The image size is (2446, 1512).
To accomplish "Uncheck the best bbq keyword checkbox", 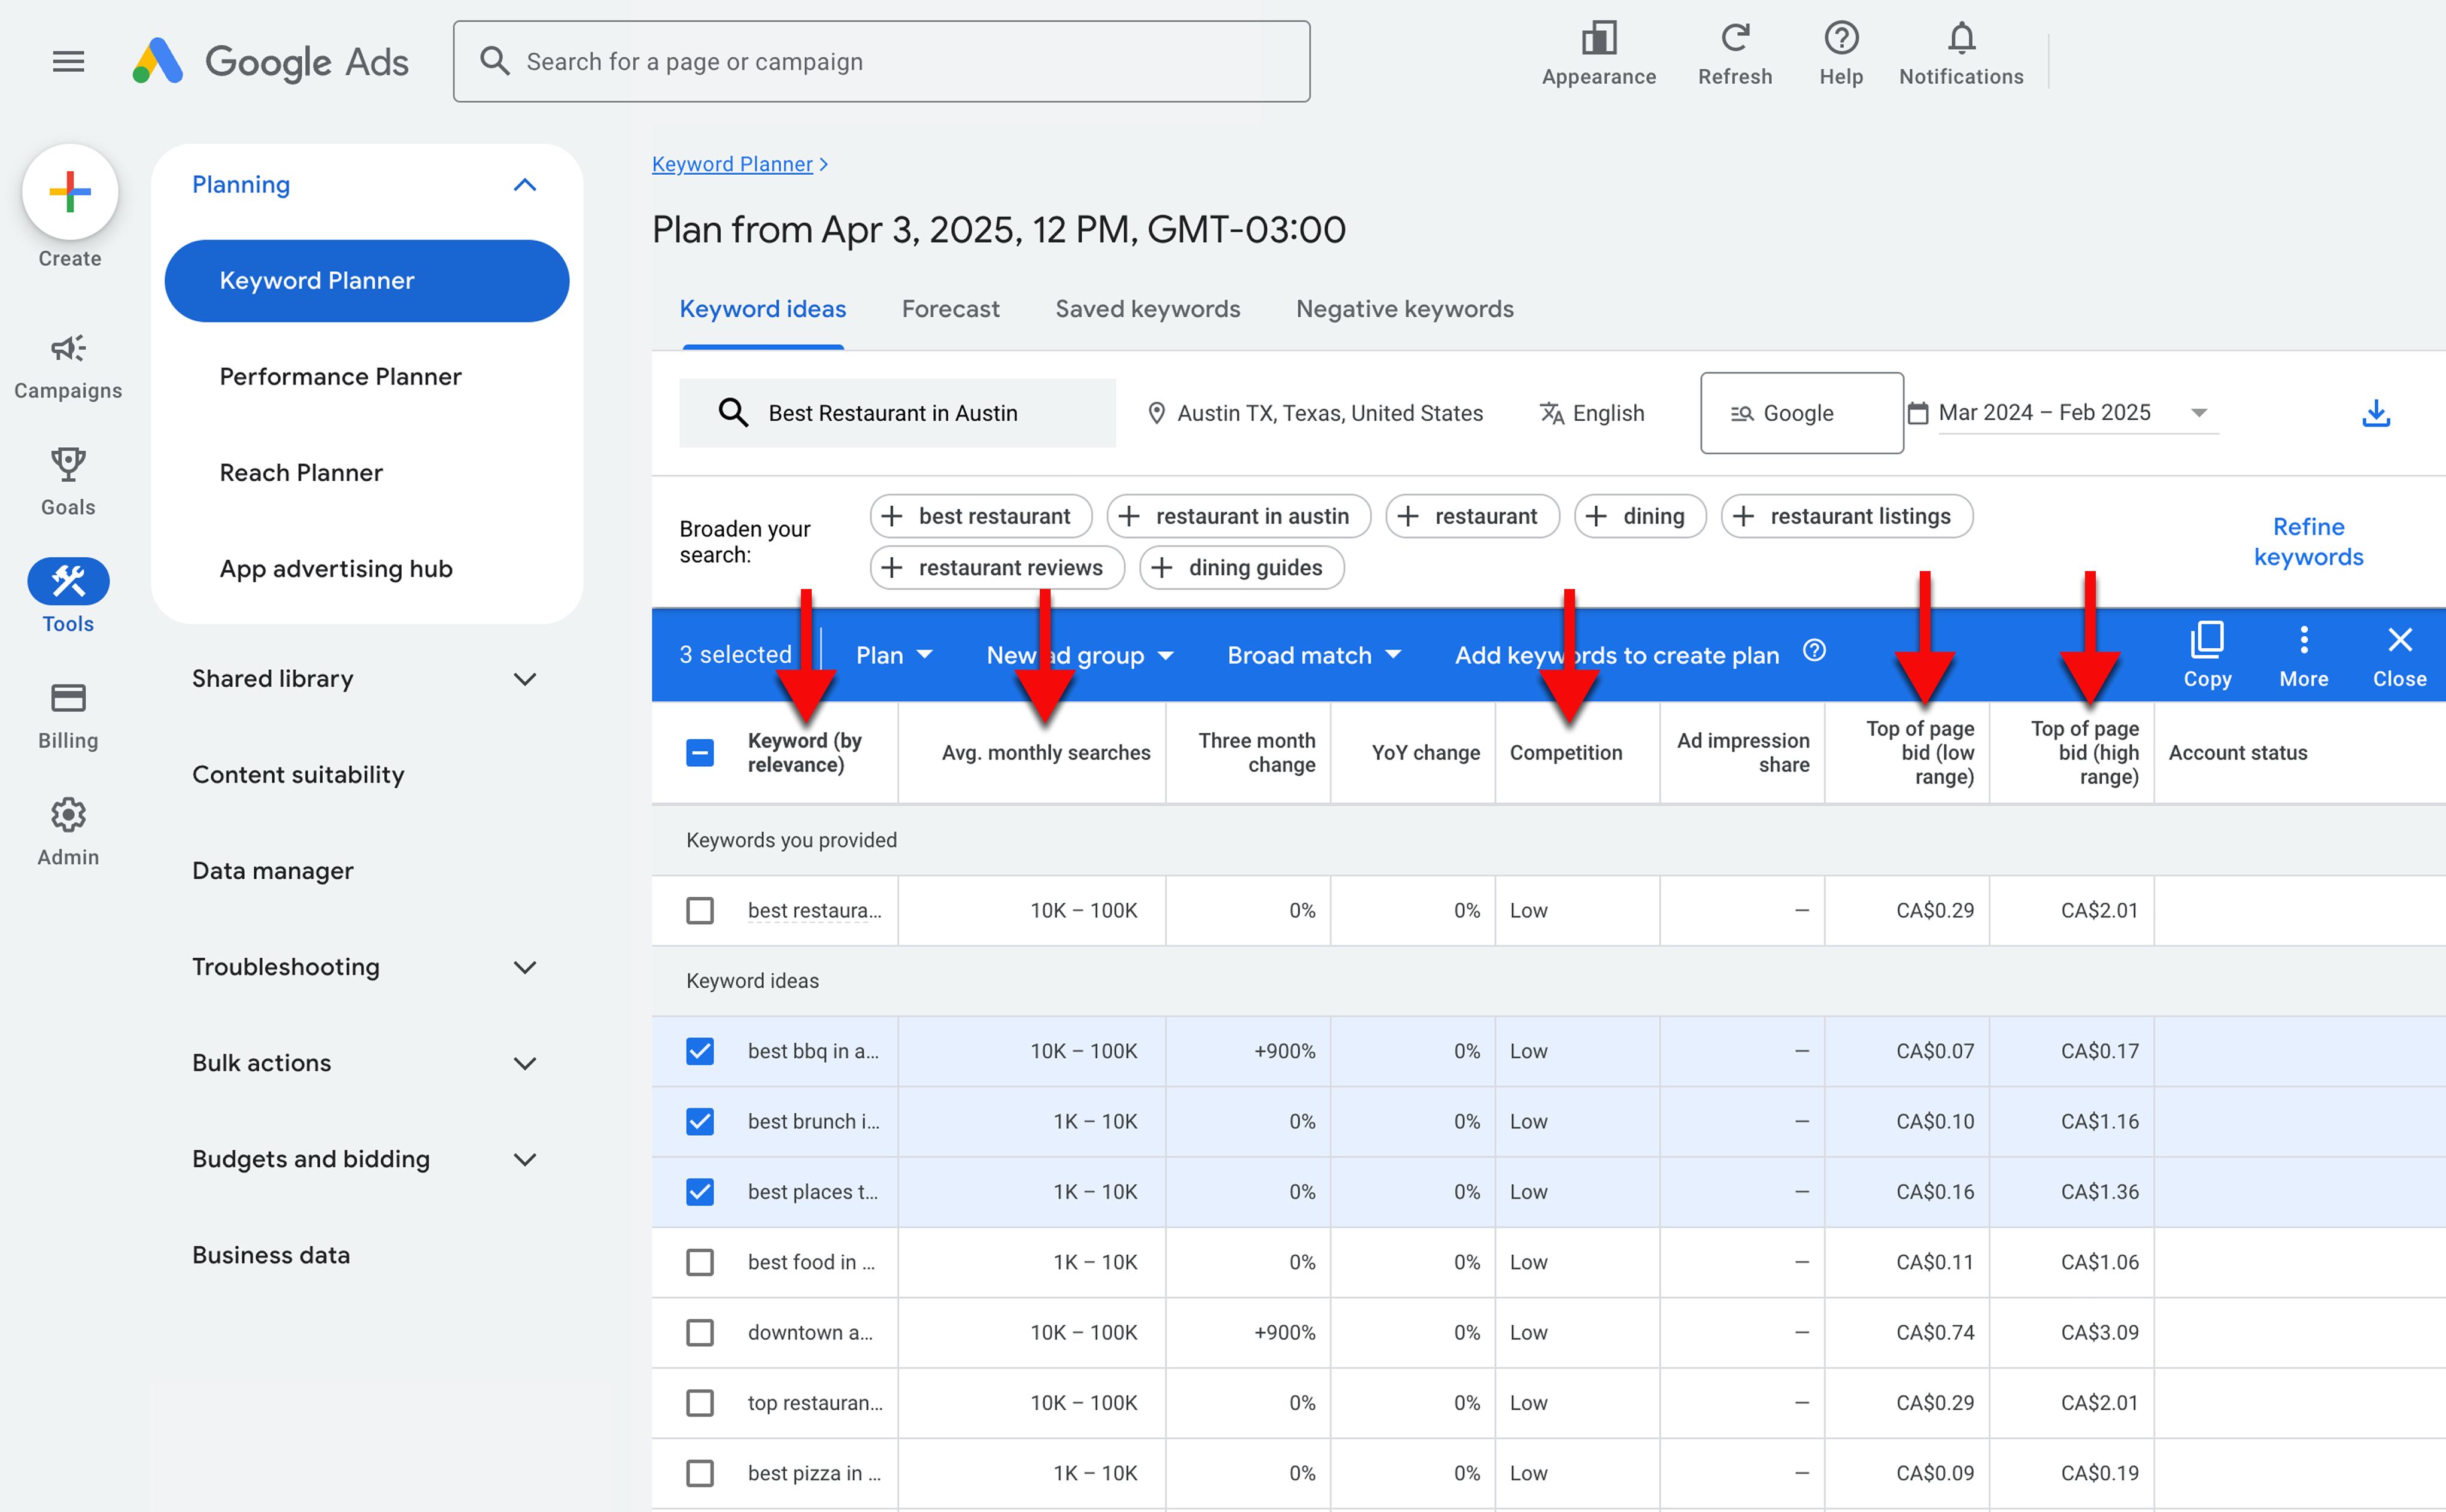I will click(700, 1051).
